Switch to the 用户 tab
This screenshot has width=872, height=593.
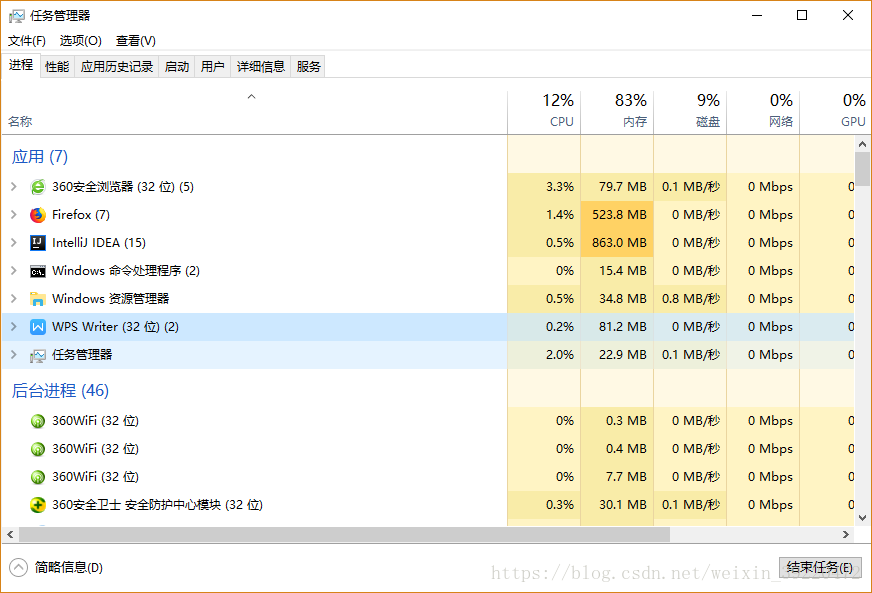click(212, 67)
